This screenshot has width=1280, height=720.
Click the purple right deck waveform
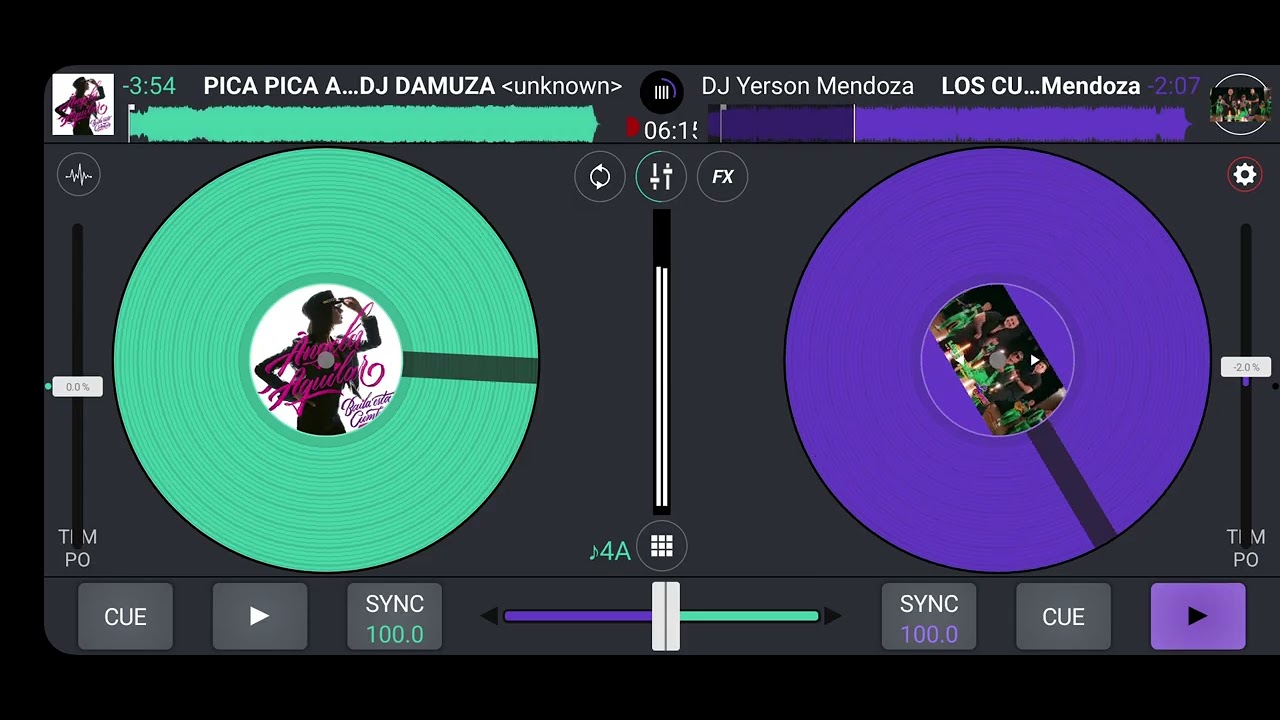click(x=950, y=124)
